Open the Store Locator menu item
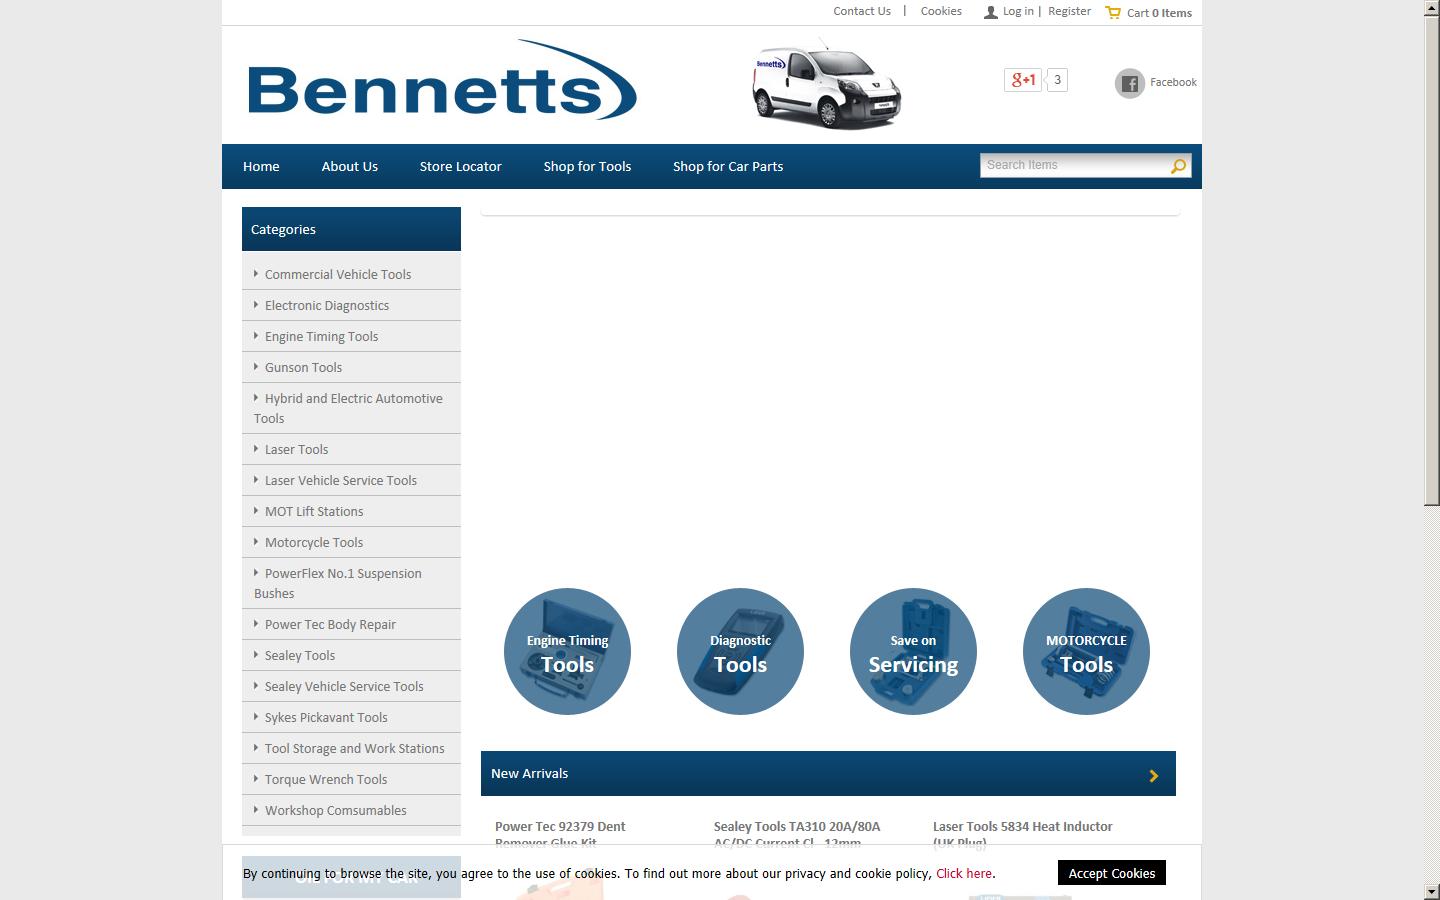The image size is (1440, 900). (x=460, y=166)
